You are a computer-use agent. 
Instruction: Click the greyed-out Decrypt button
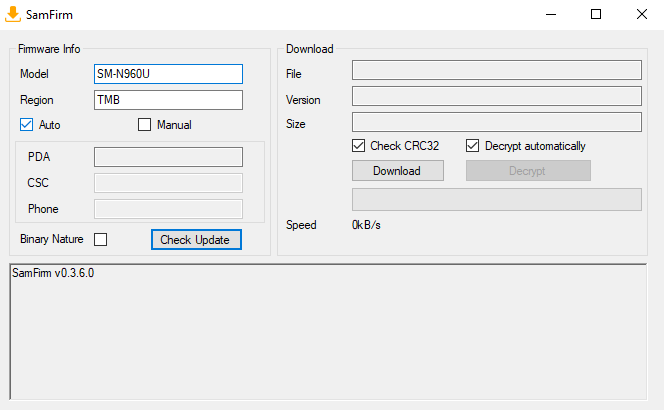[528, 171]
